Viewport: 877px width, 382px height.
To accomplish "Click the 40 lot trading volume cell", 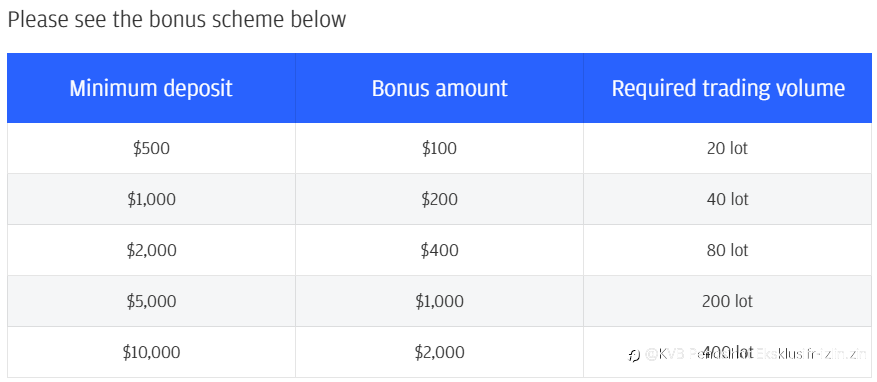I will [728, 199].
